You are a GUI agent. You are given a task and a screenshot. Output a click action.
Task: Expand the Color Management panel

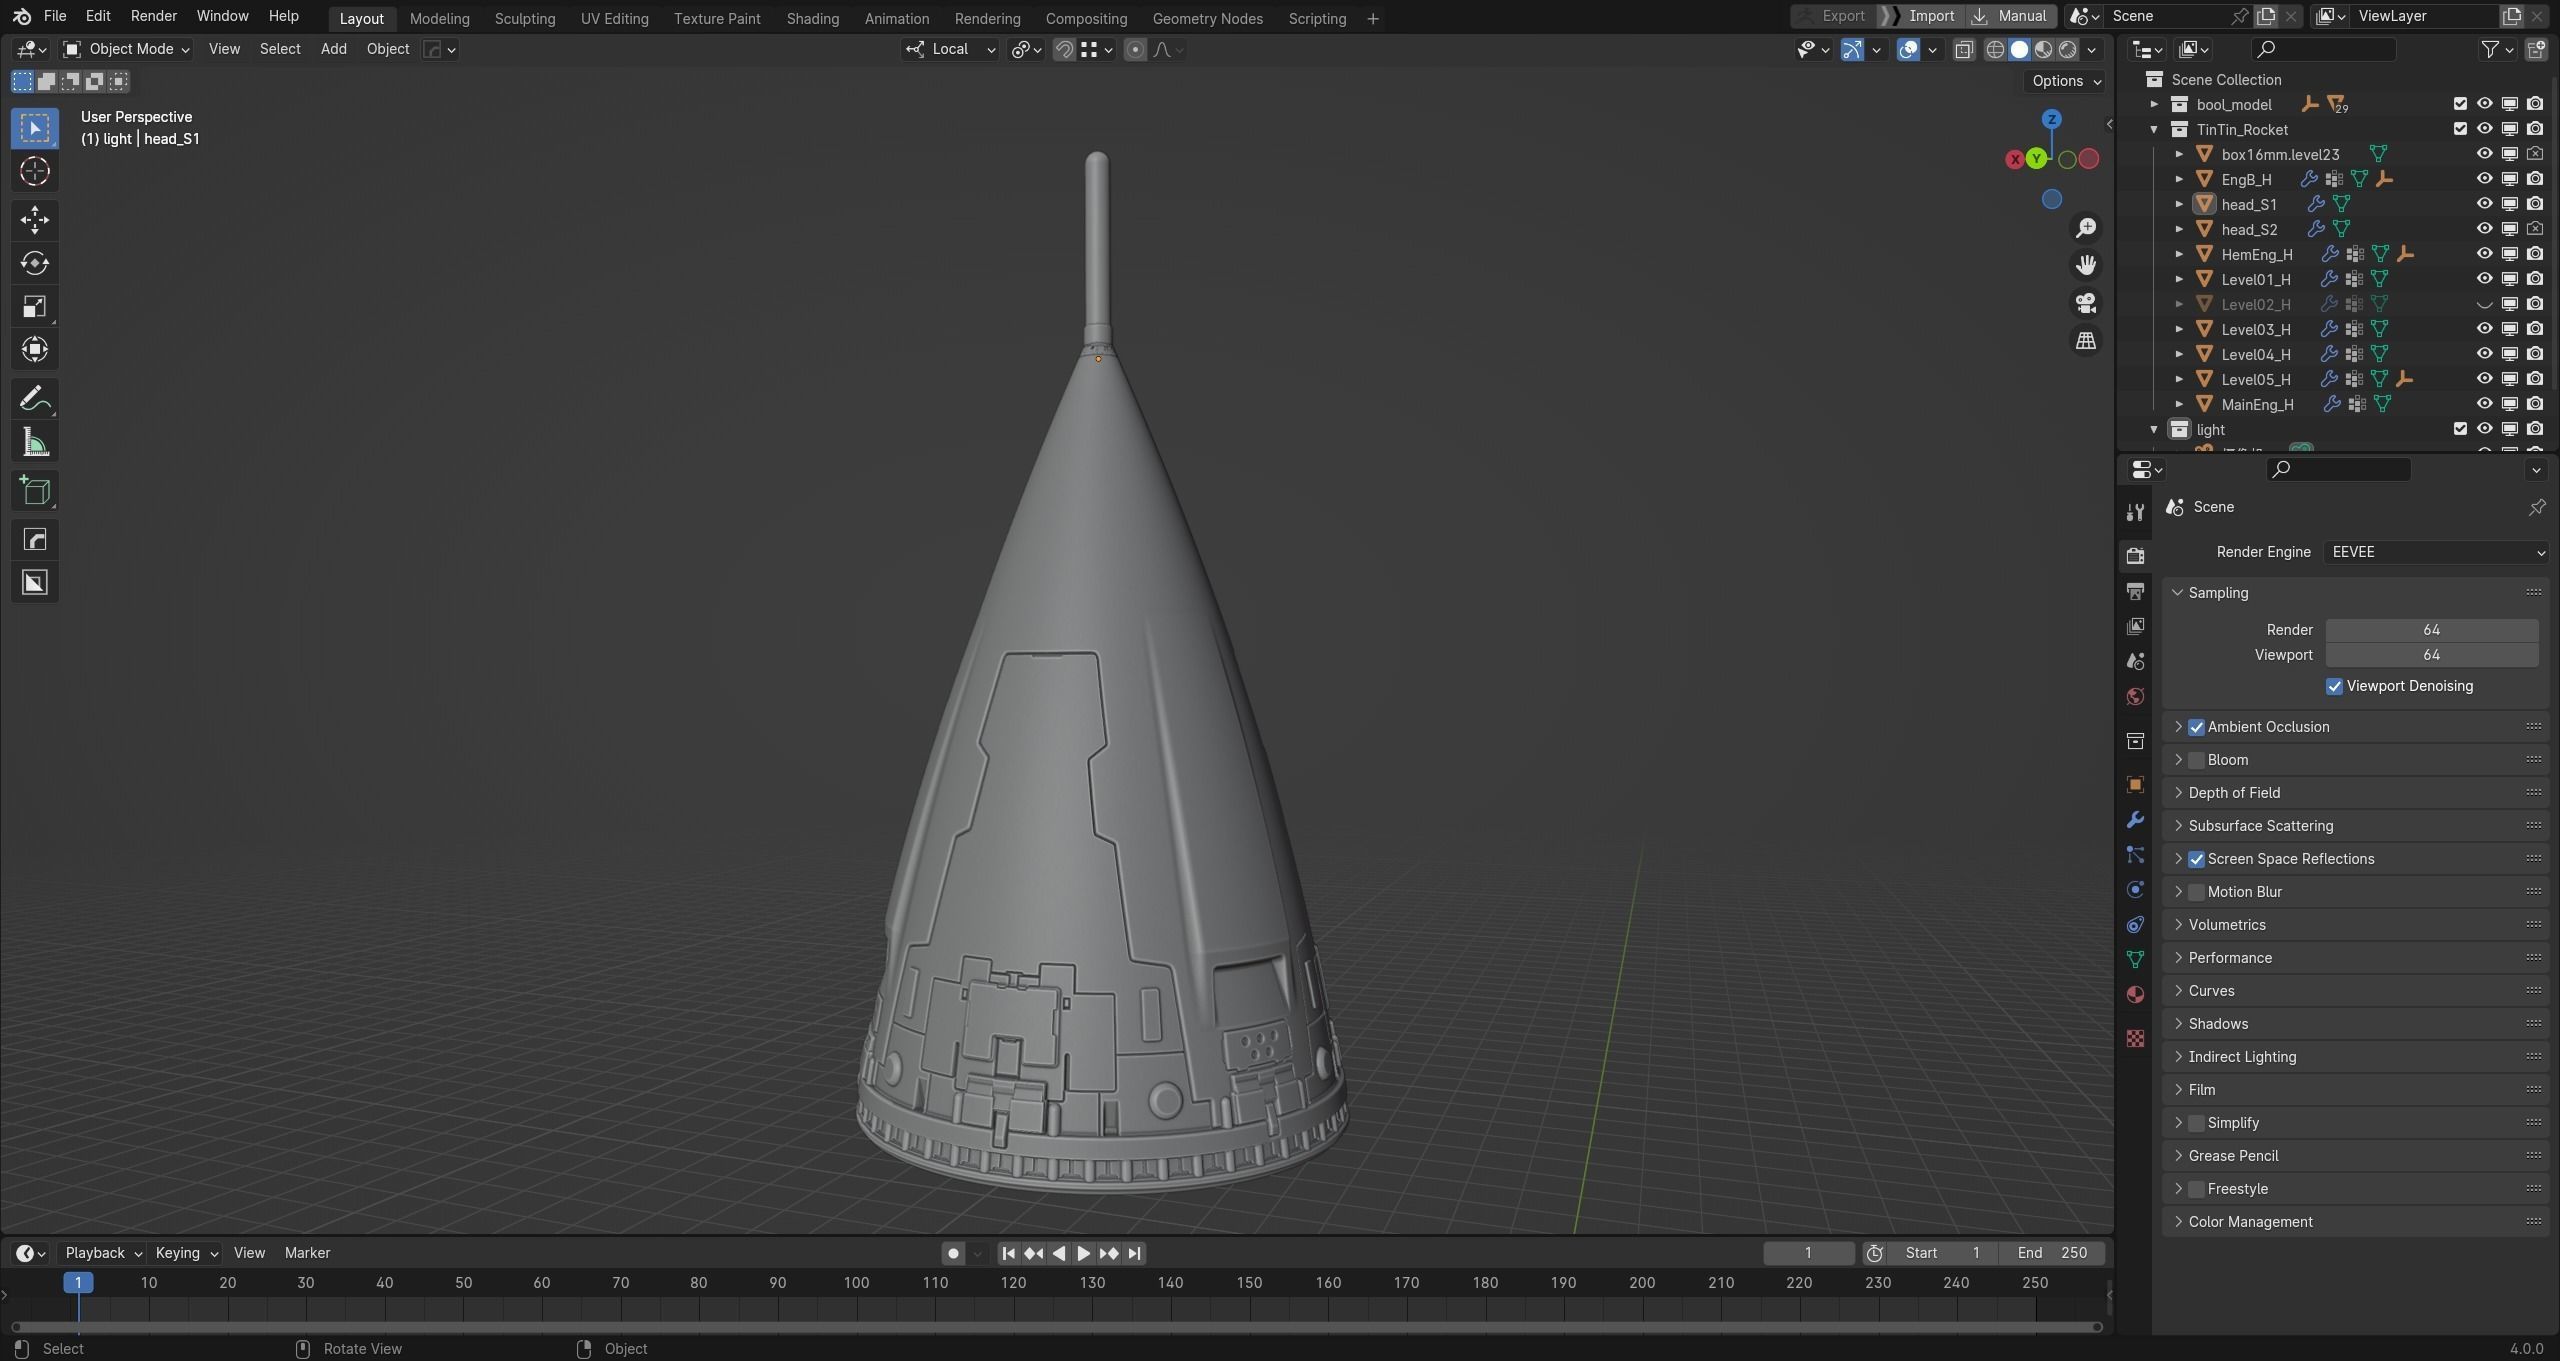point(2249,1222)
